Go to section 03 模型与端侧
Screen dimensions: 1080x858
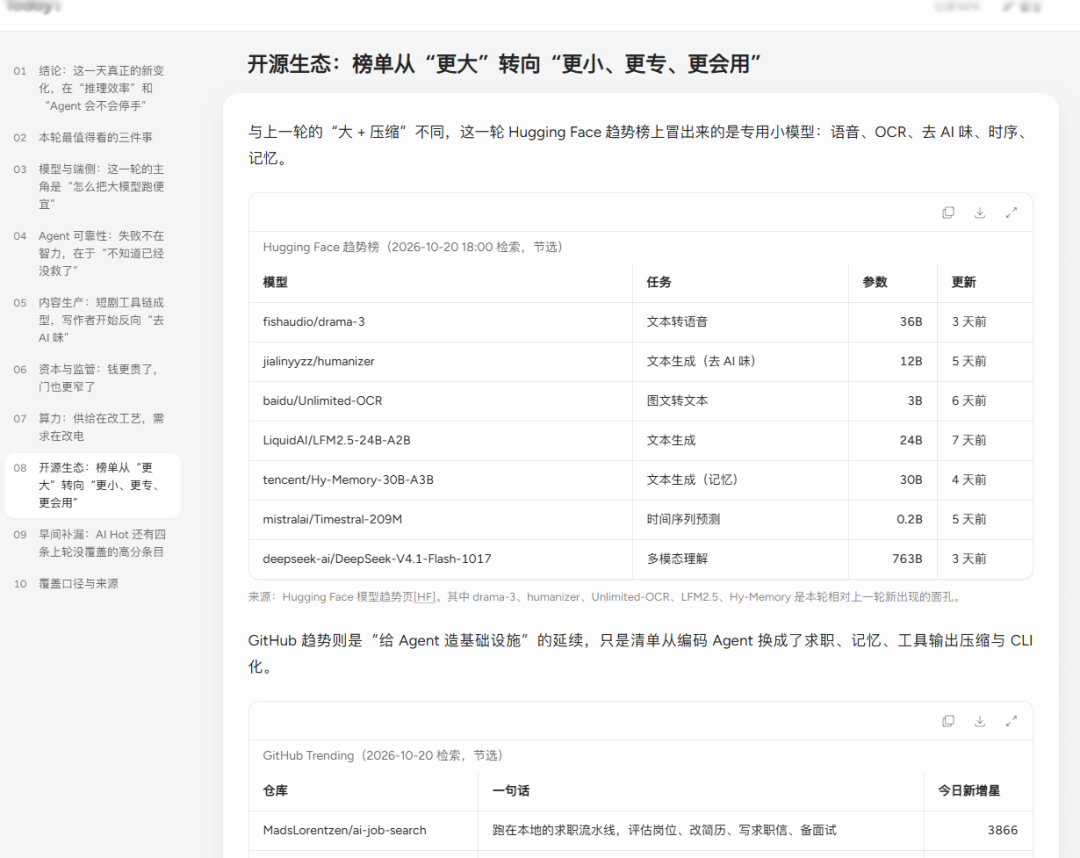pos(93,187)
